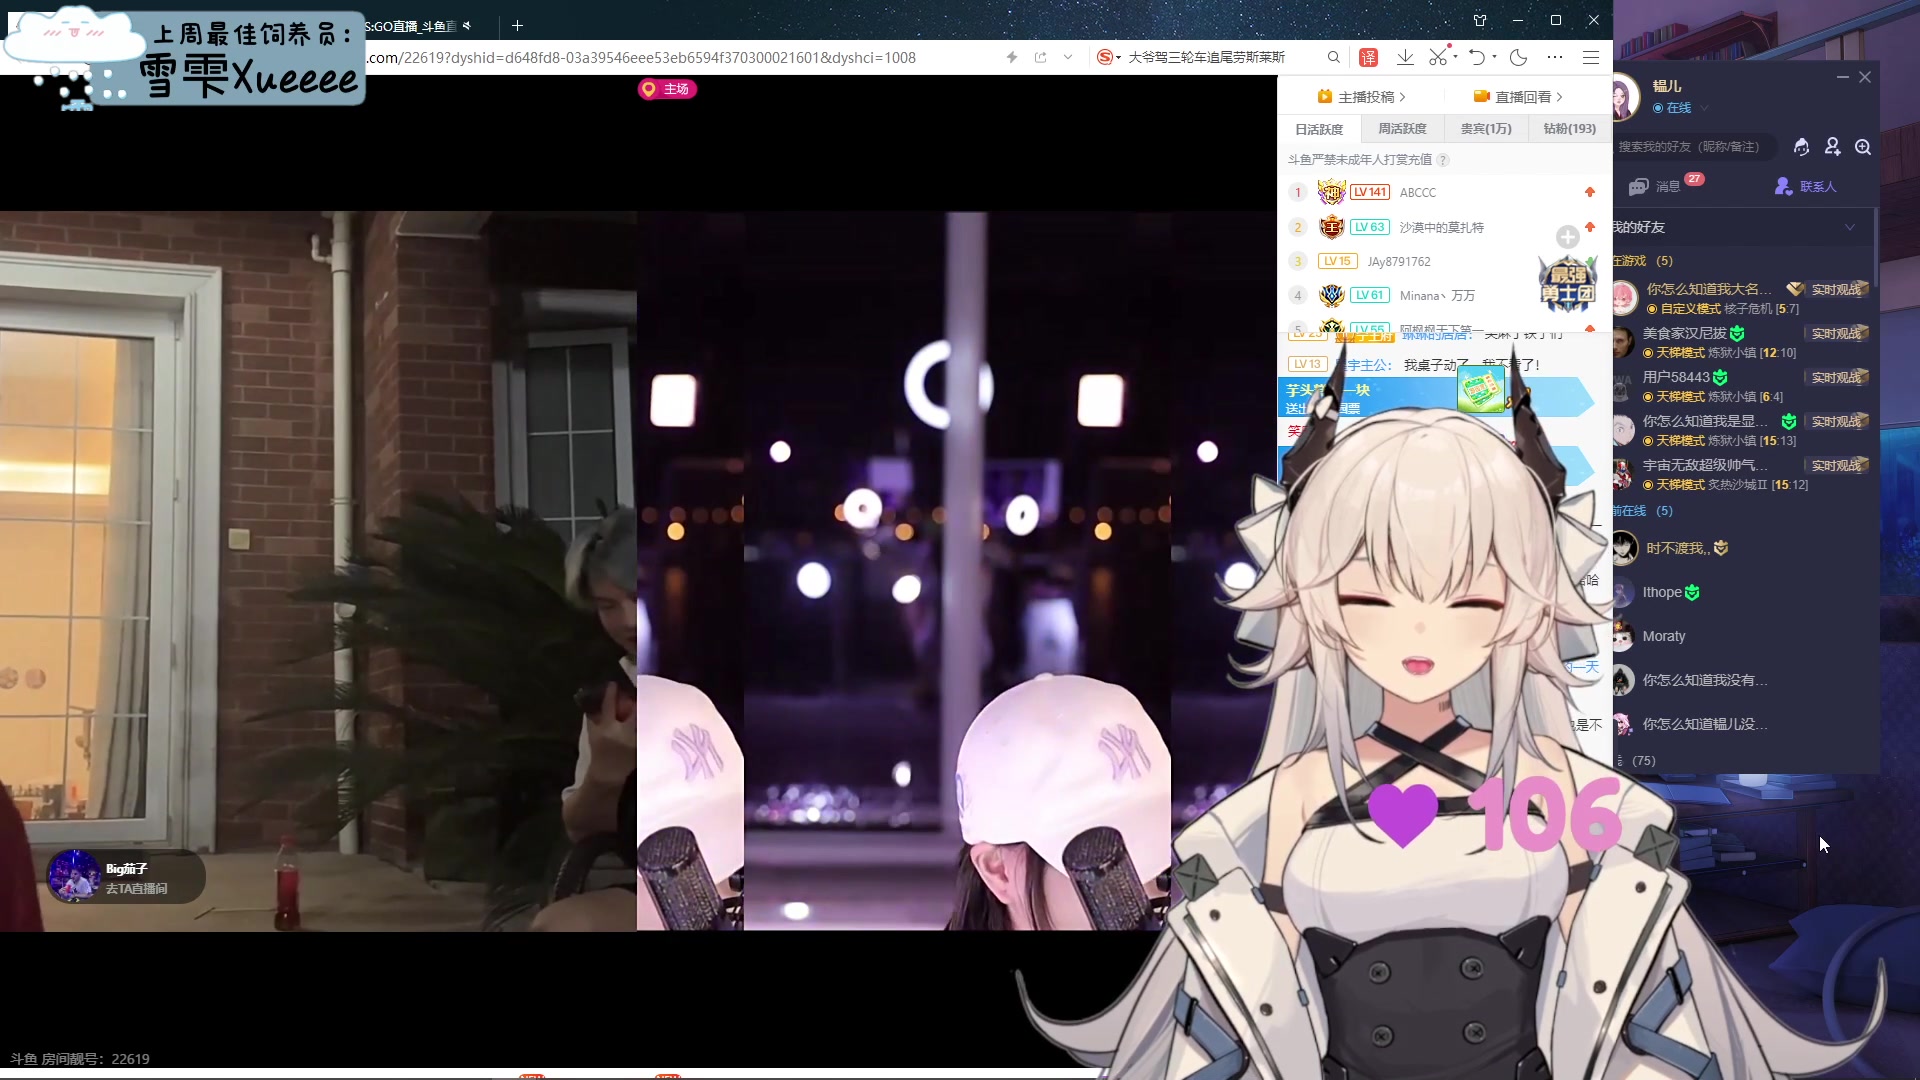Expand the screenshot tool dropdown arrow
Image resolution: width=1920 pixels, height=1080 pixels.
[1455, 56]
